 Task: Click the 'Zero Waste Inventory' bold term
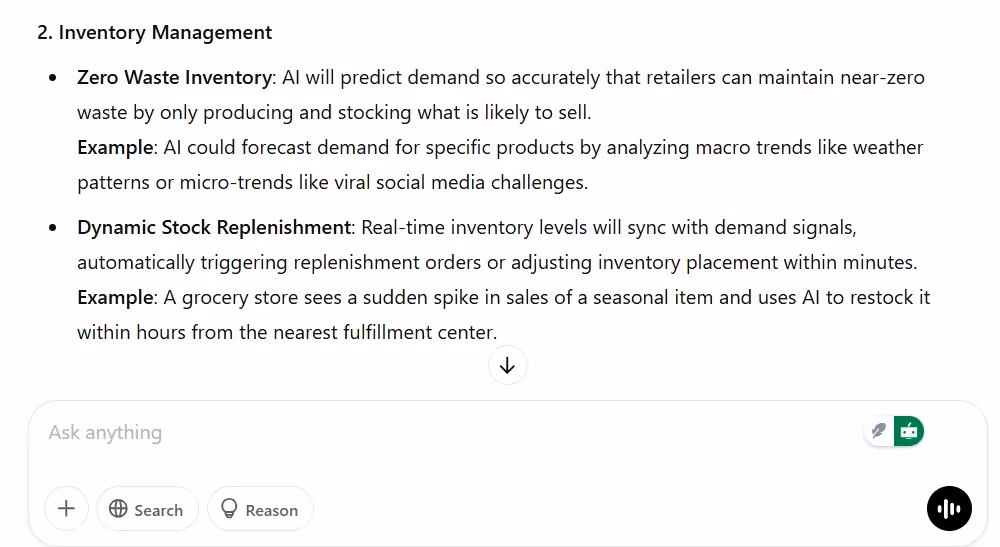[x=174, y=77]
